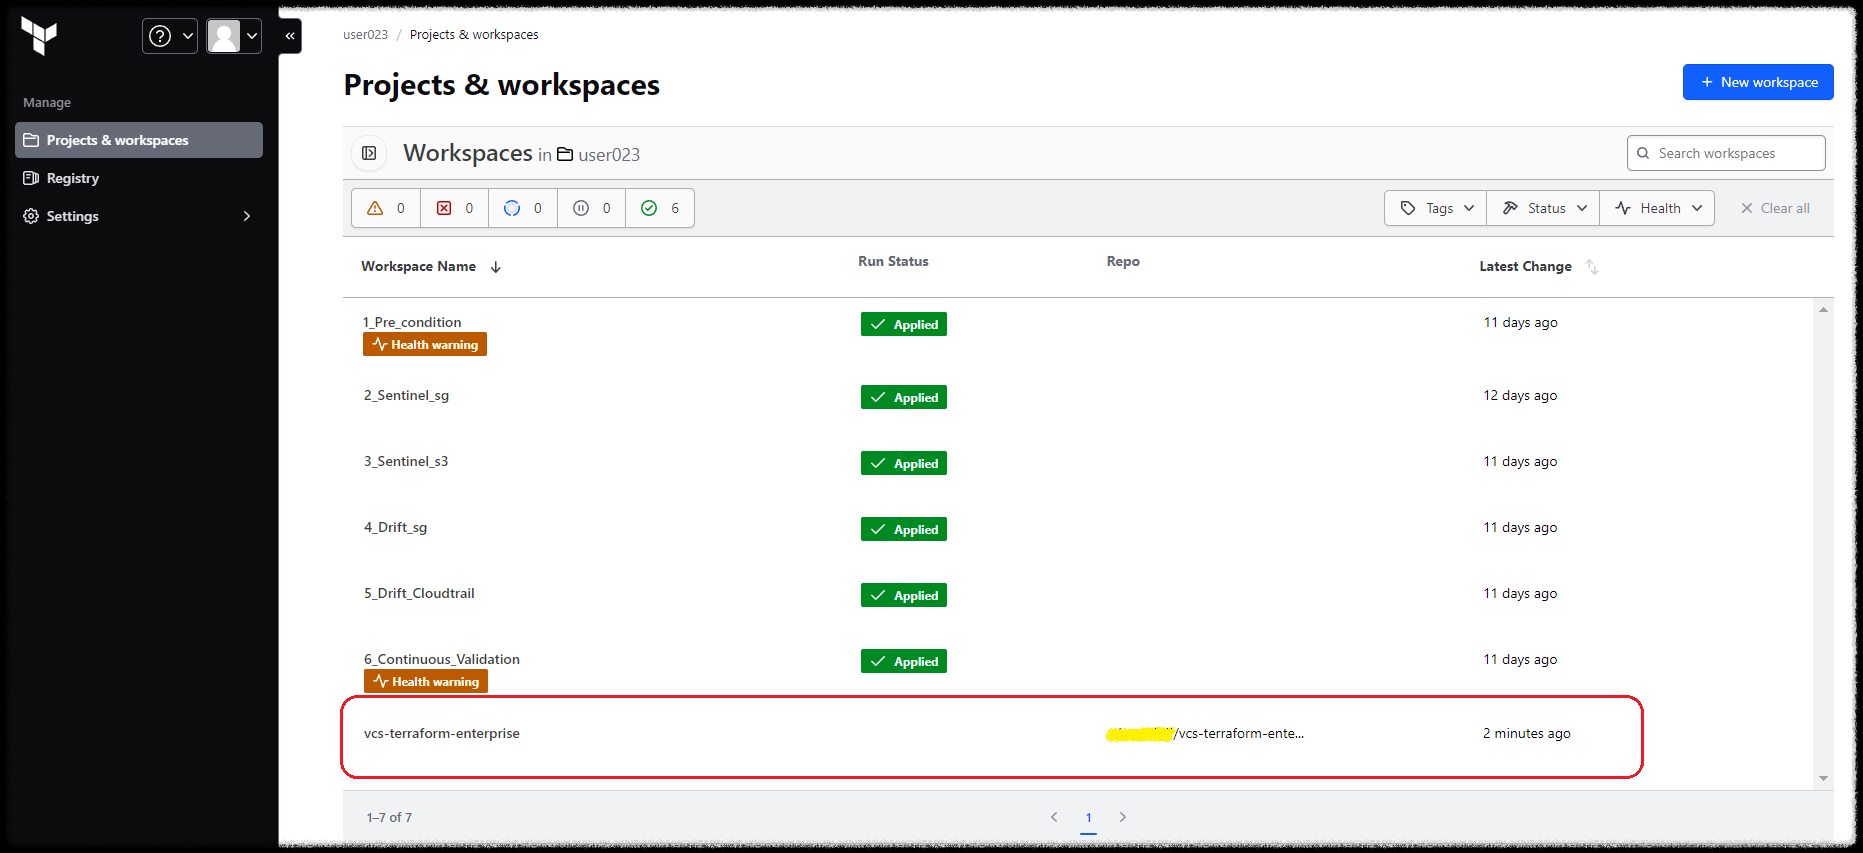This screenshot has width=1863, height=853.
Task: Click Applied status for 5_Drift_Cloudtrail
Action: 904,595
